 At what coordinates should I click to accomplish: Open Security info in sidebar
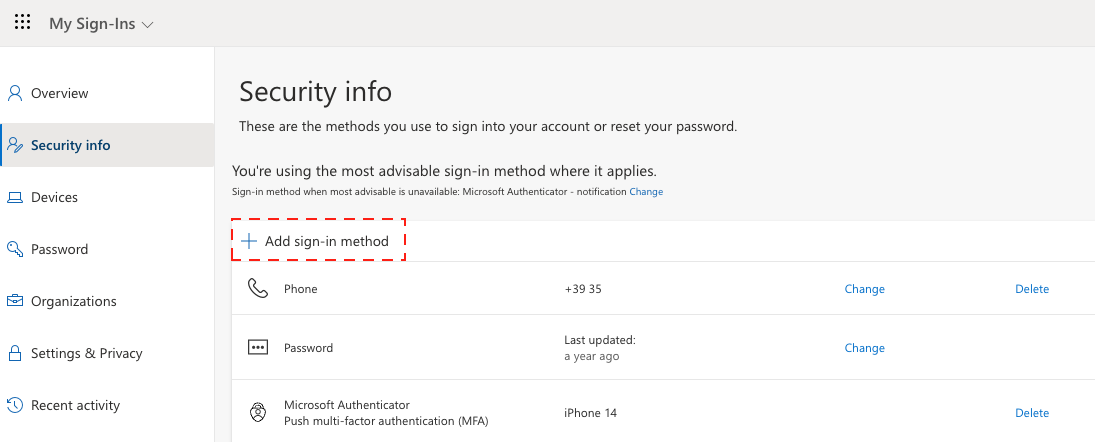pos(70,145)
